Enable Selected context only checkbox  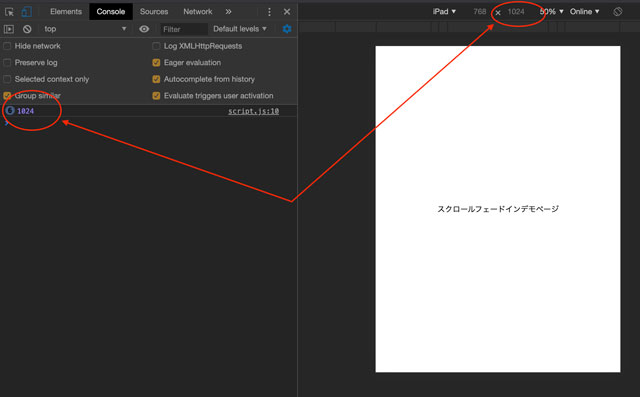(x=7, y=79)
